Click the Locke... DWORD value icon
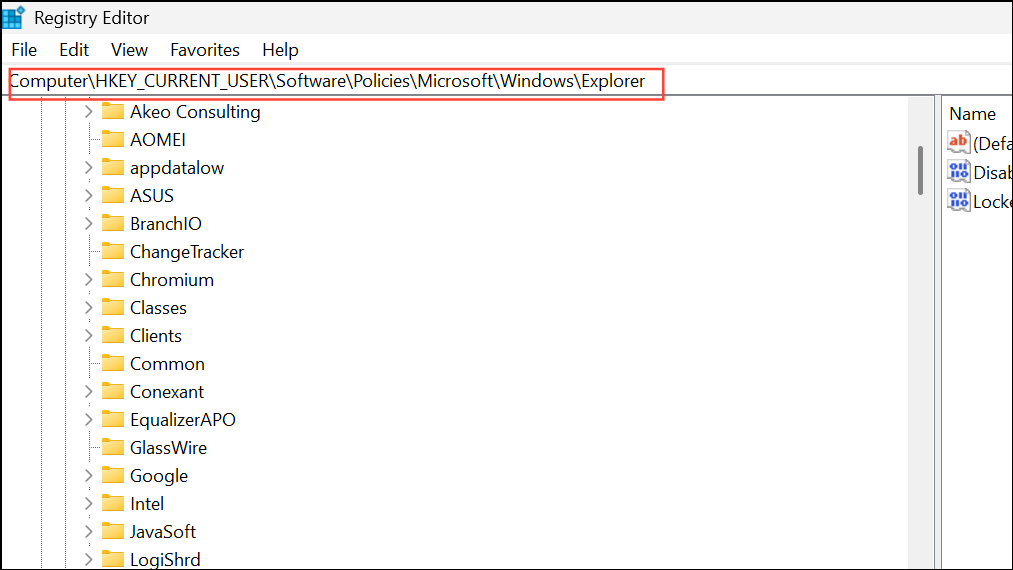Viewport: 1013px width, 570px height. click(x=959, y=200)
